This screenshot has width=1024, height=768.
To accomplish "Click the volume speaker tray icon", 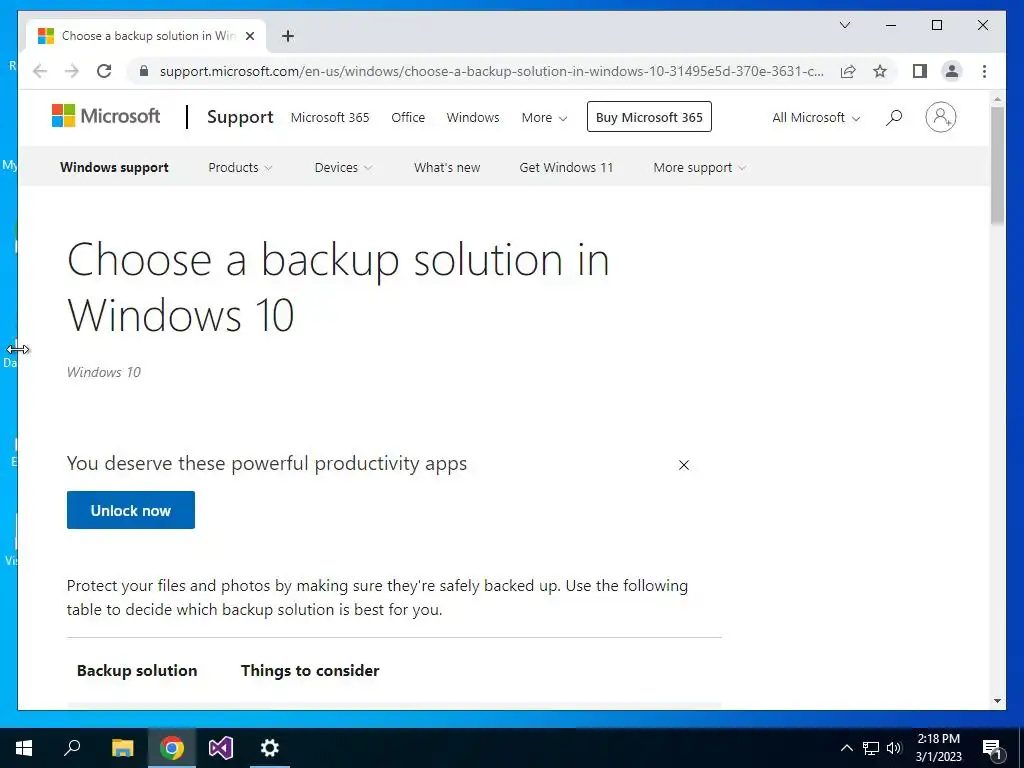I will click(894, 748).
